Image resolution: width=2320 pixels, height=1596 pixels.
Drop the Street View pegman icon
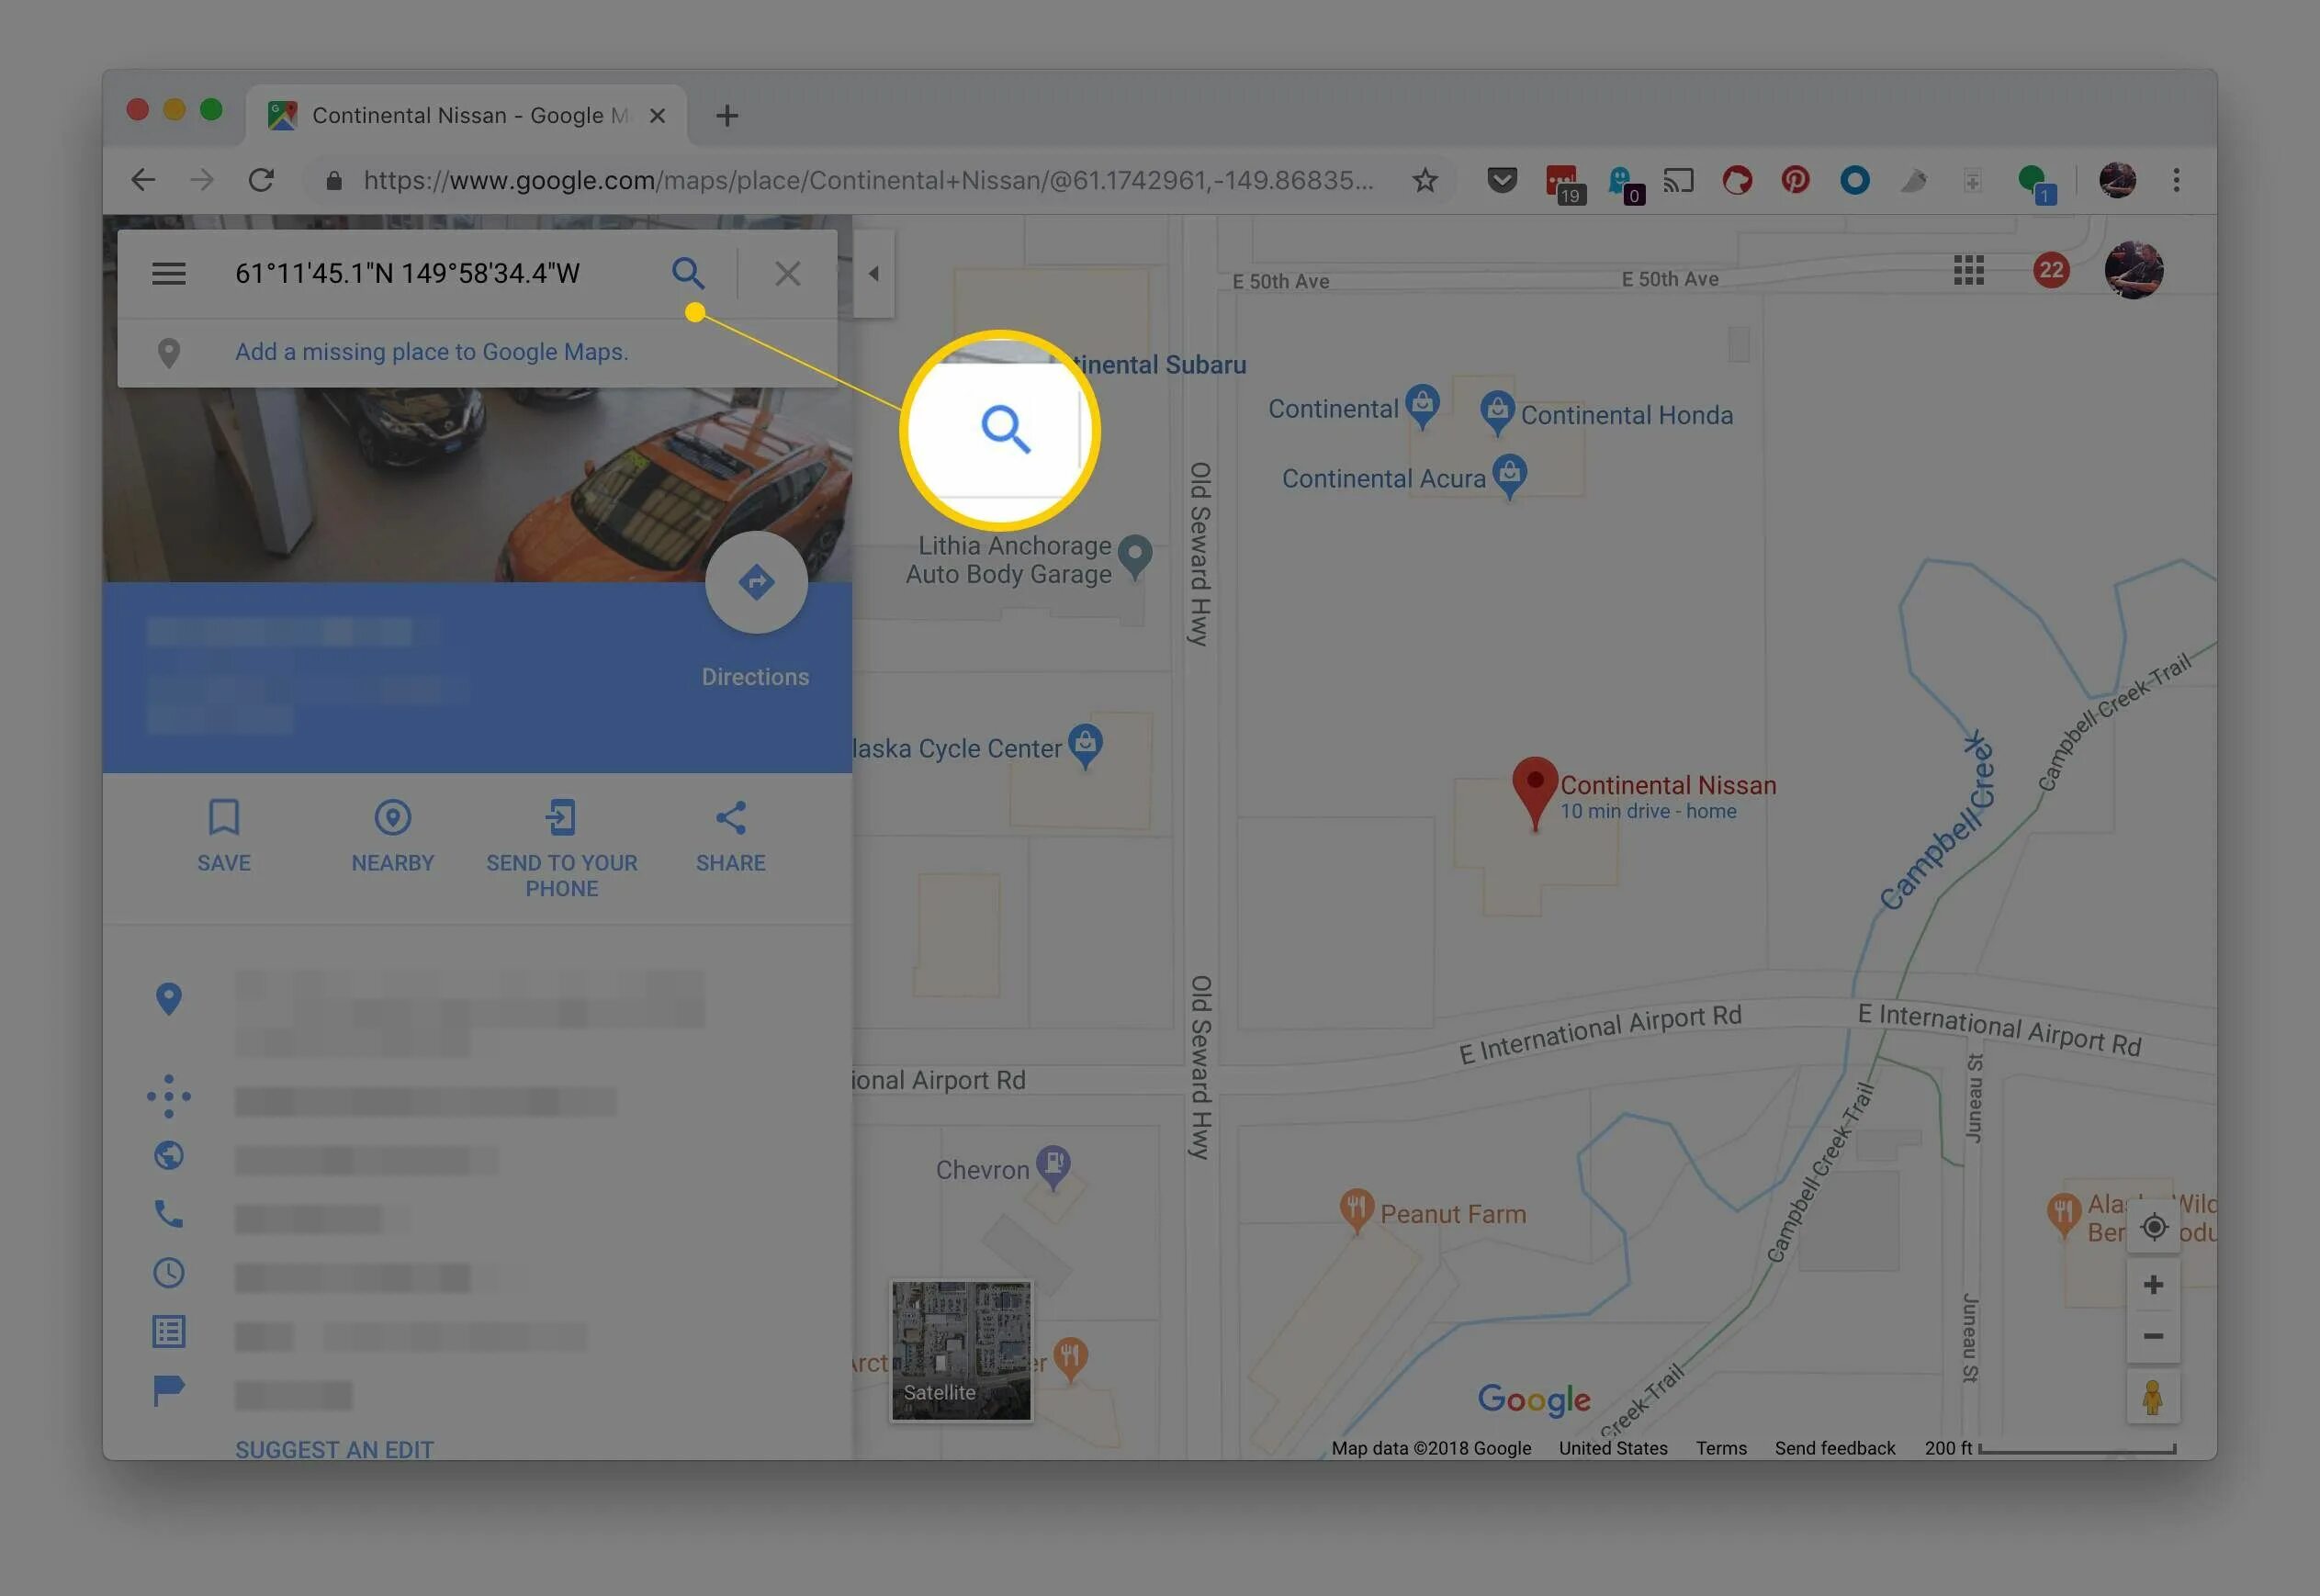[2152, 1397]
